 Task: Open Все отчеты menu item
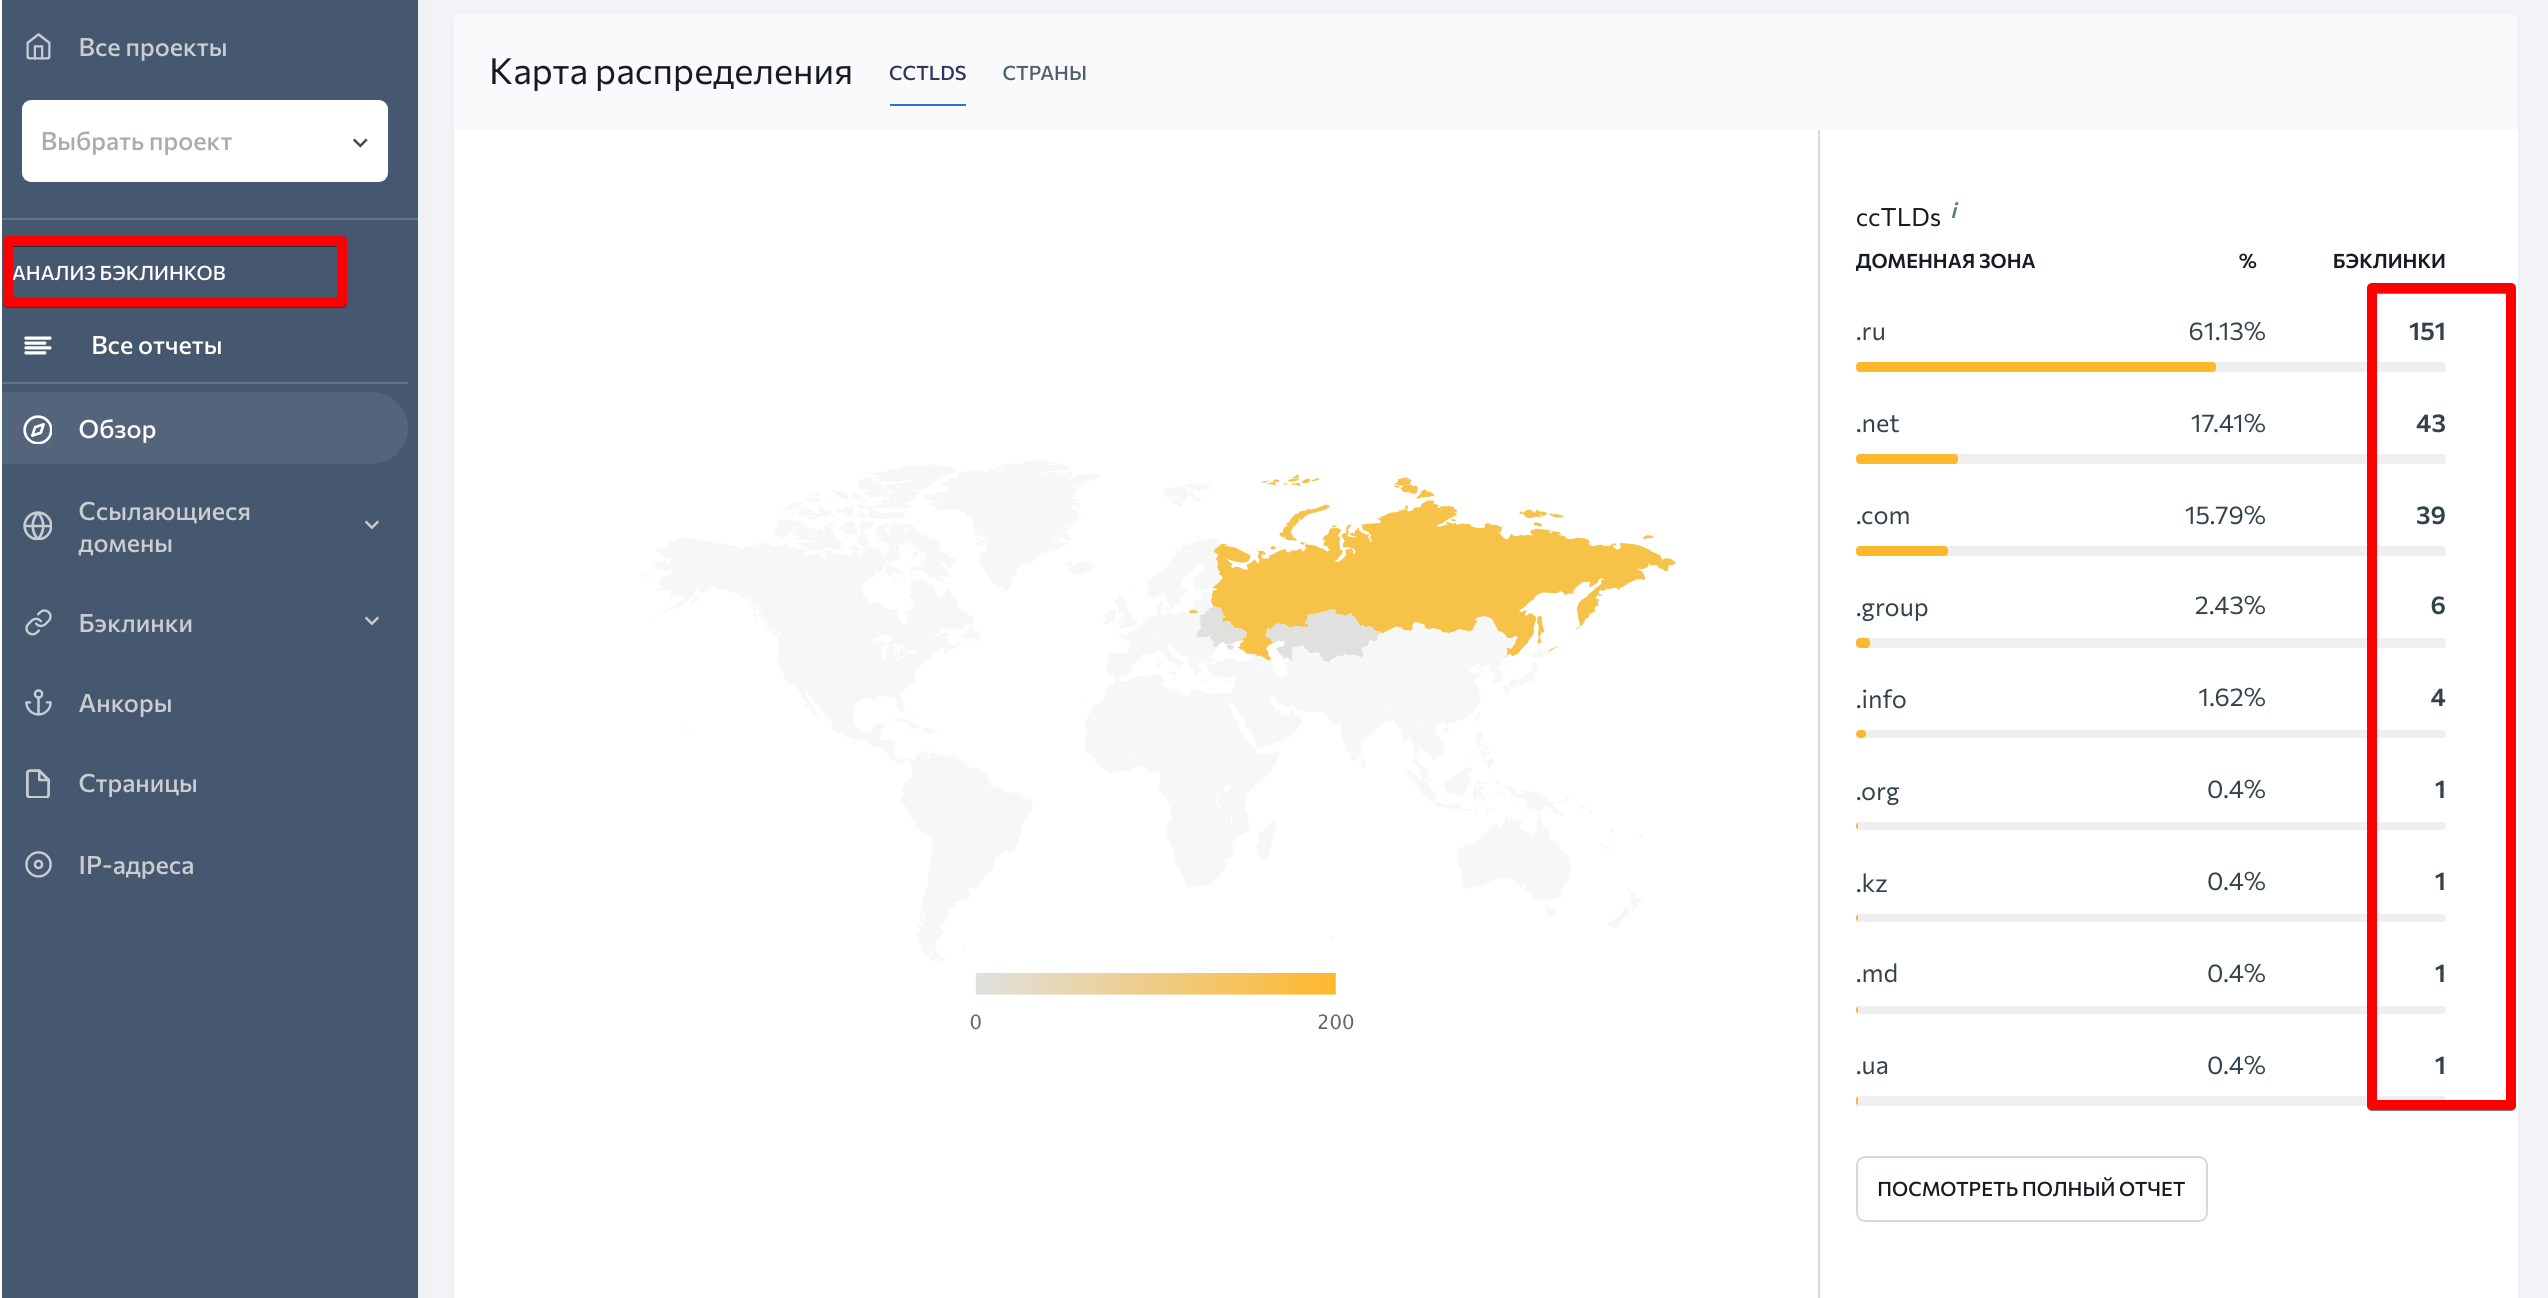pos(156,345)
